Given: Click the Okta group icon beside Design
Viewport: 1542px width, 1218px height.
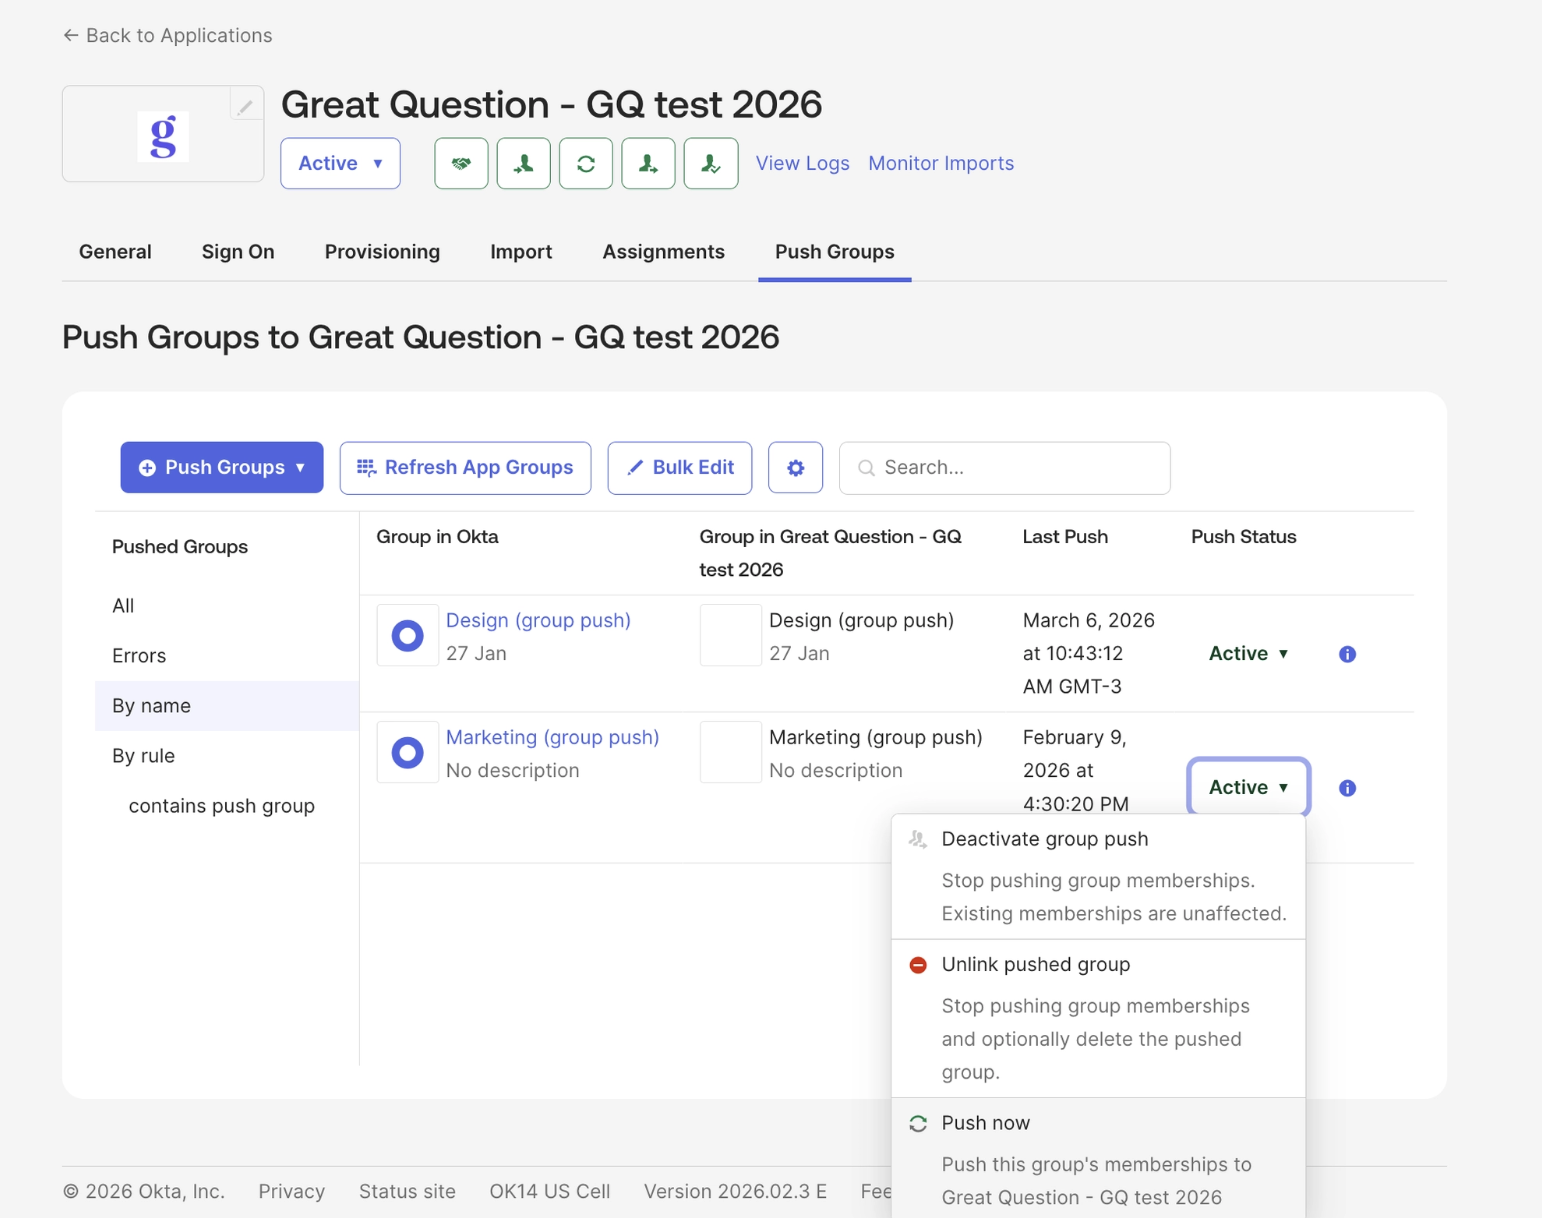Looking at the screenshot, I should click(x=407, y=635).
